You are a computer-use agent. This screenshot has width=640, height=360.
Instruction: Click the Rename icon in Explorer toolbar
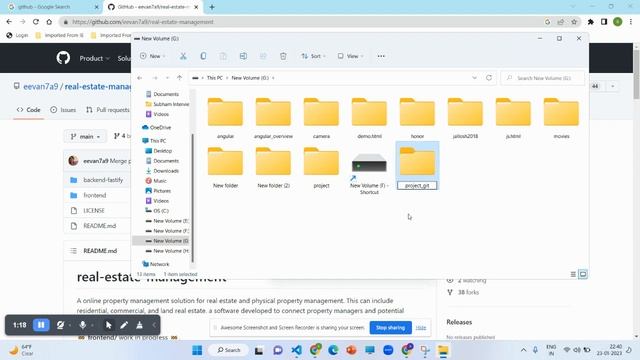click(243, 56)
